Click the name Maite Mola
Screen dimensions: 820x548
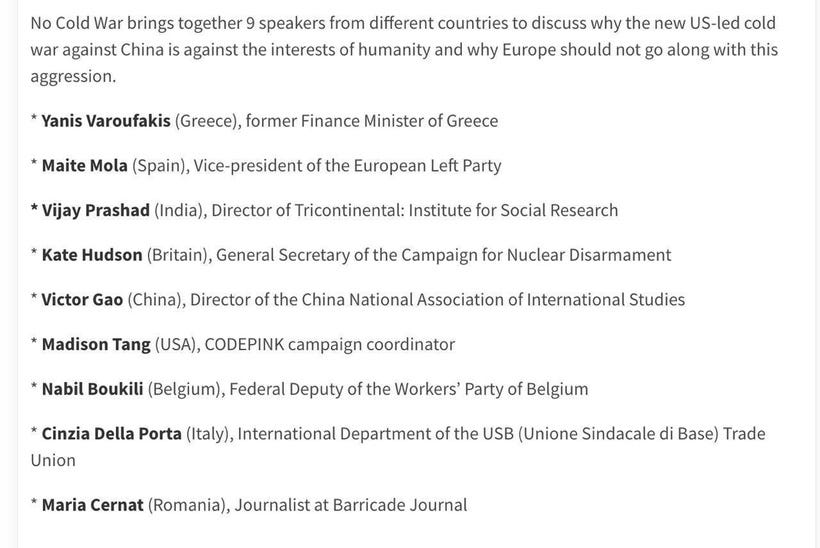85,166
